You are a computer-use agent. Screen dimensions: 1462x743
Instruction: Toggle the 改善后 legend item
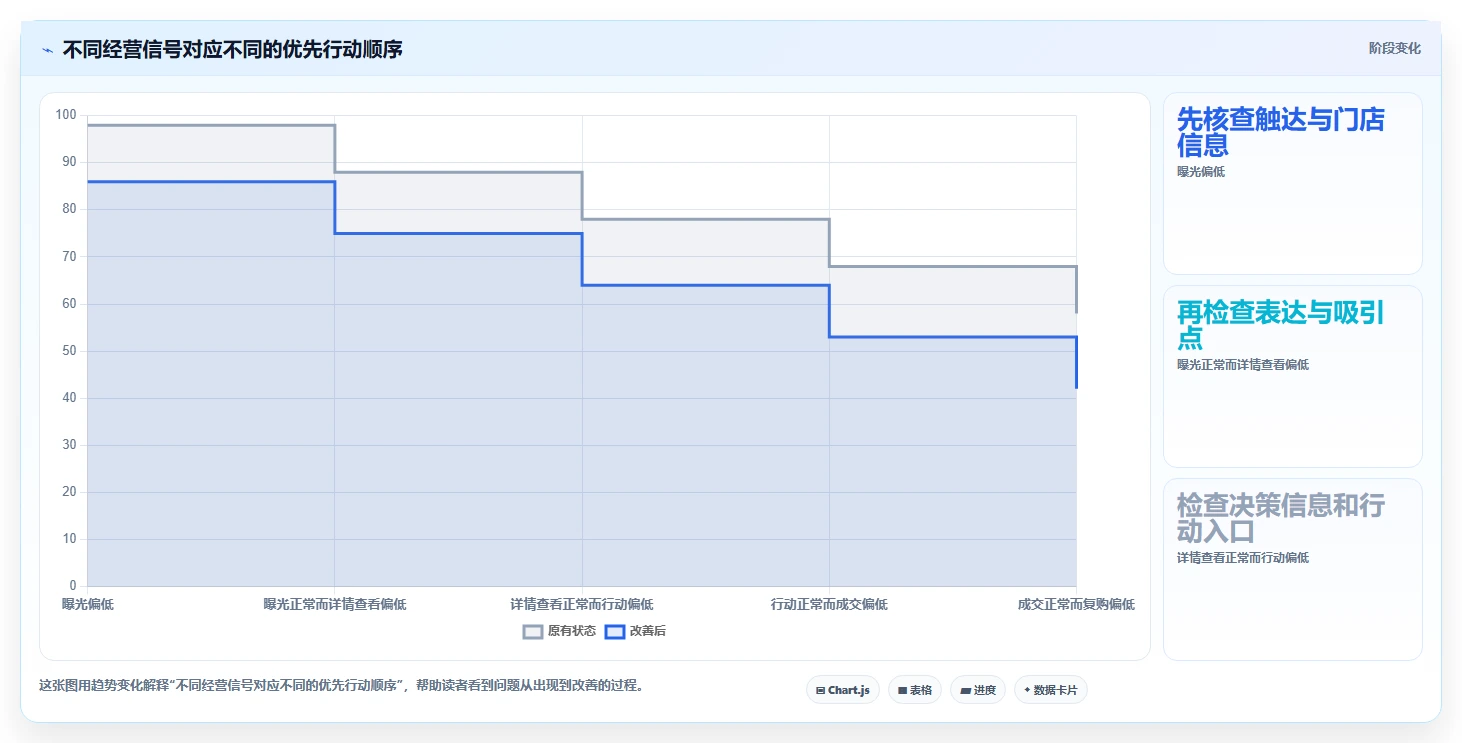(636, 631)
